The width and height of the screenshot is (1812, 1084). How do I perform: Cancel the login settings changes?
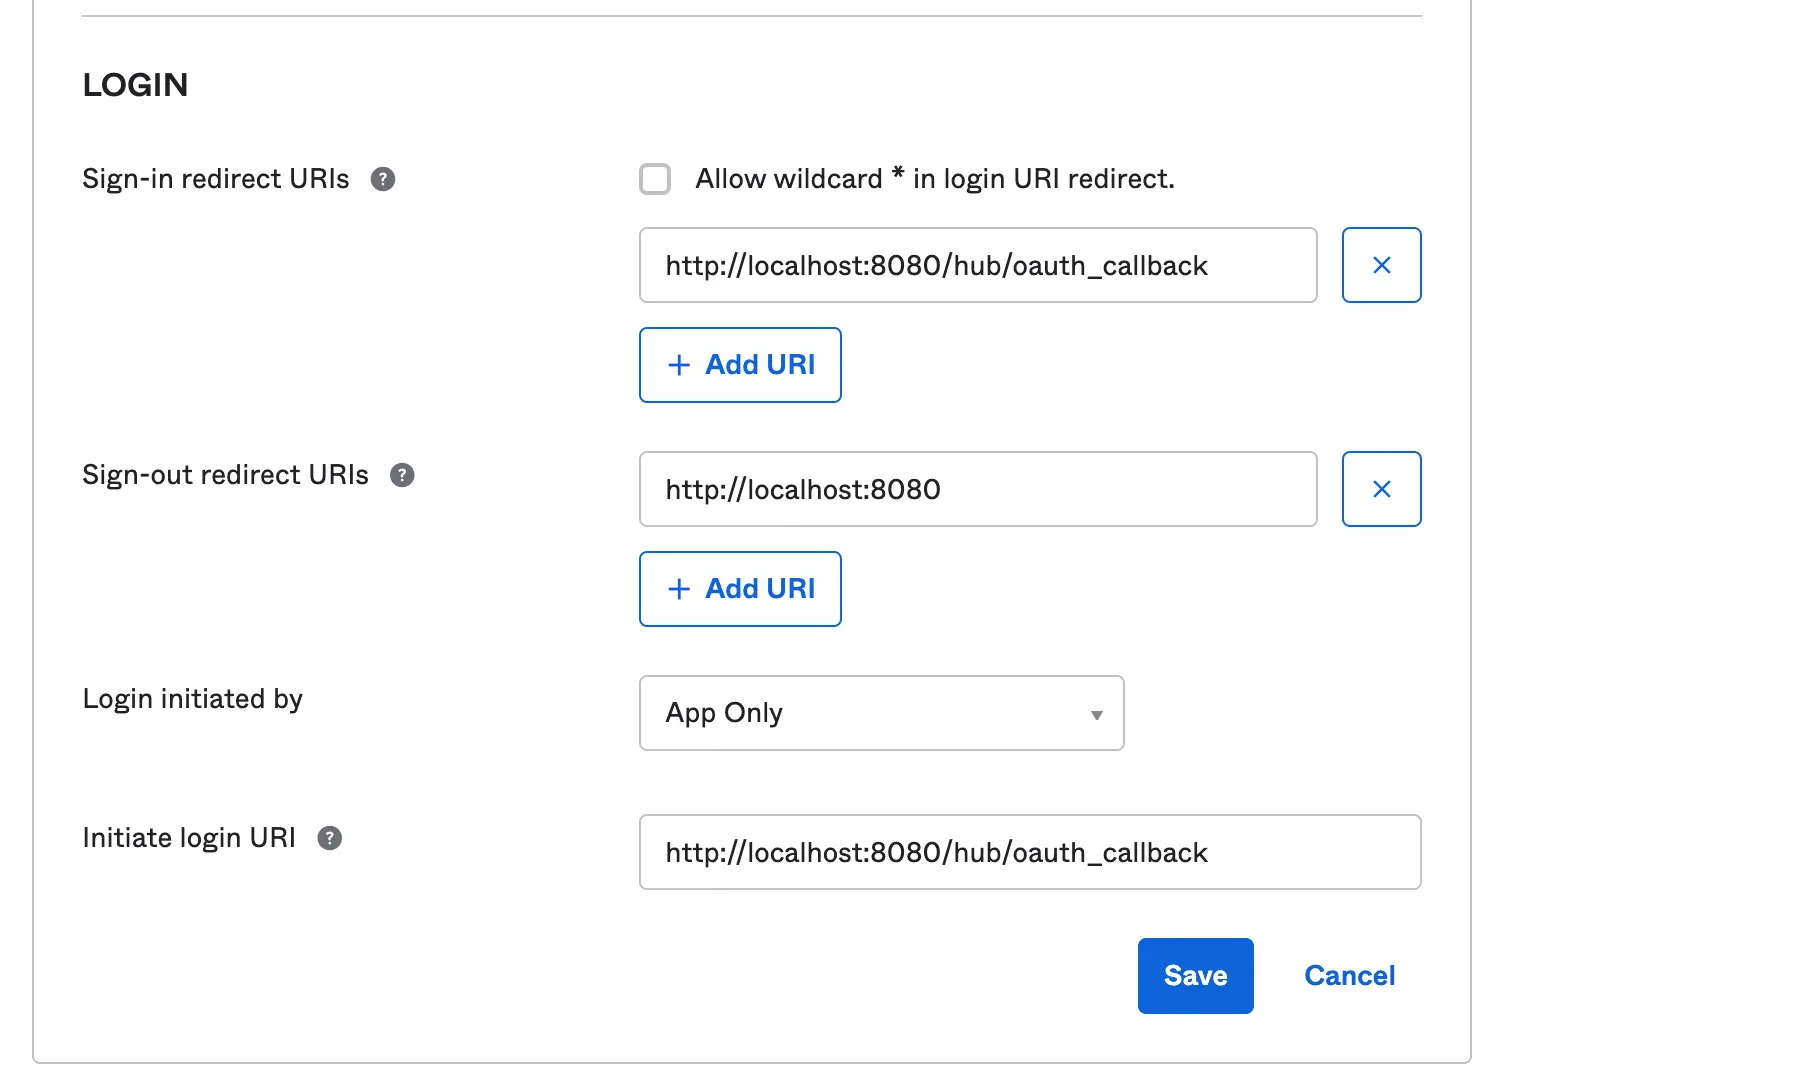coord(1349,976)
